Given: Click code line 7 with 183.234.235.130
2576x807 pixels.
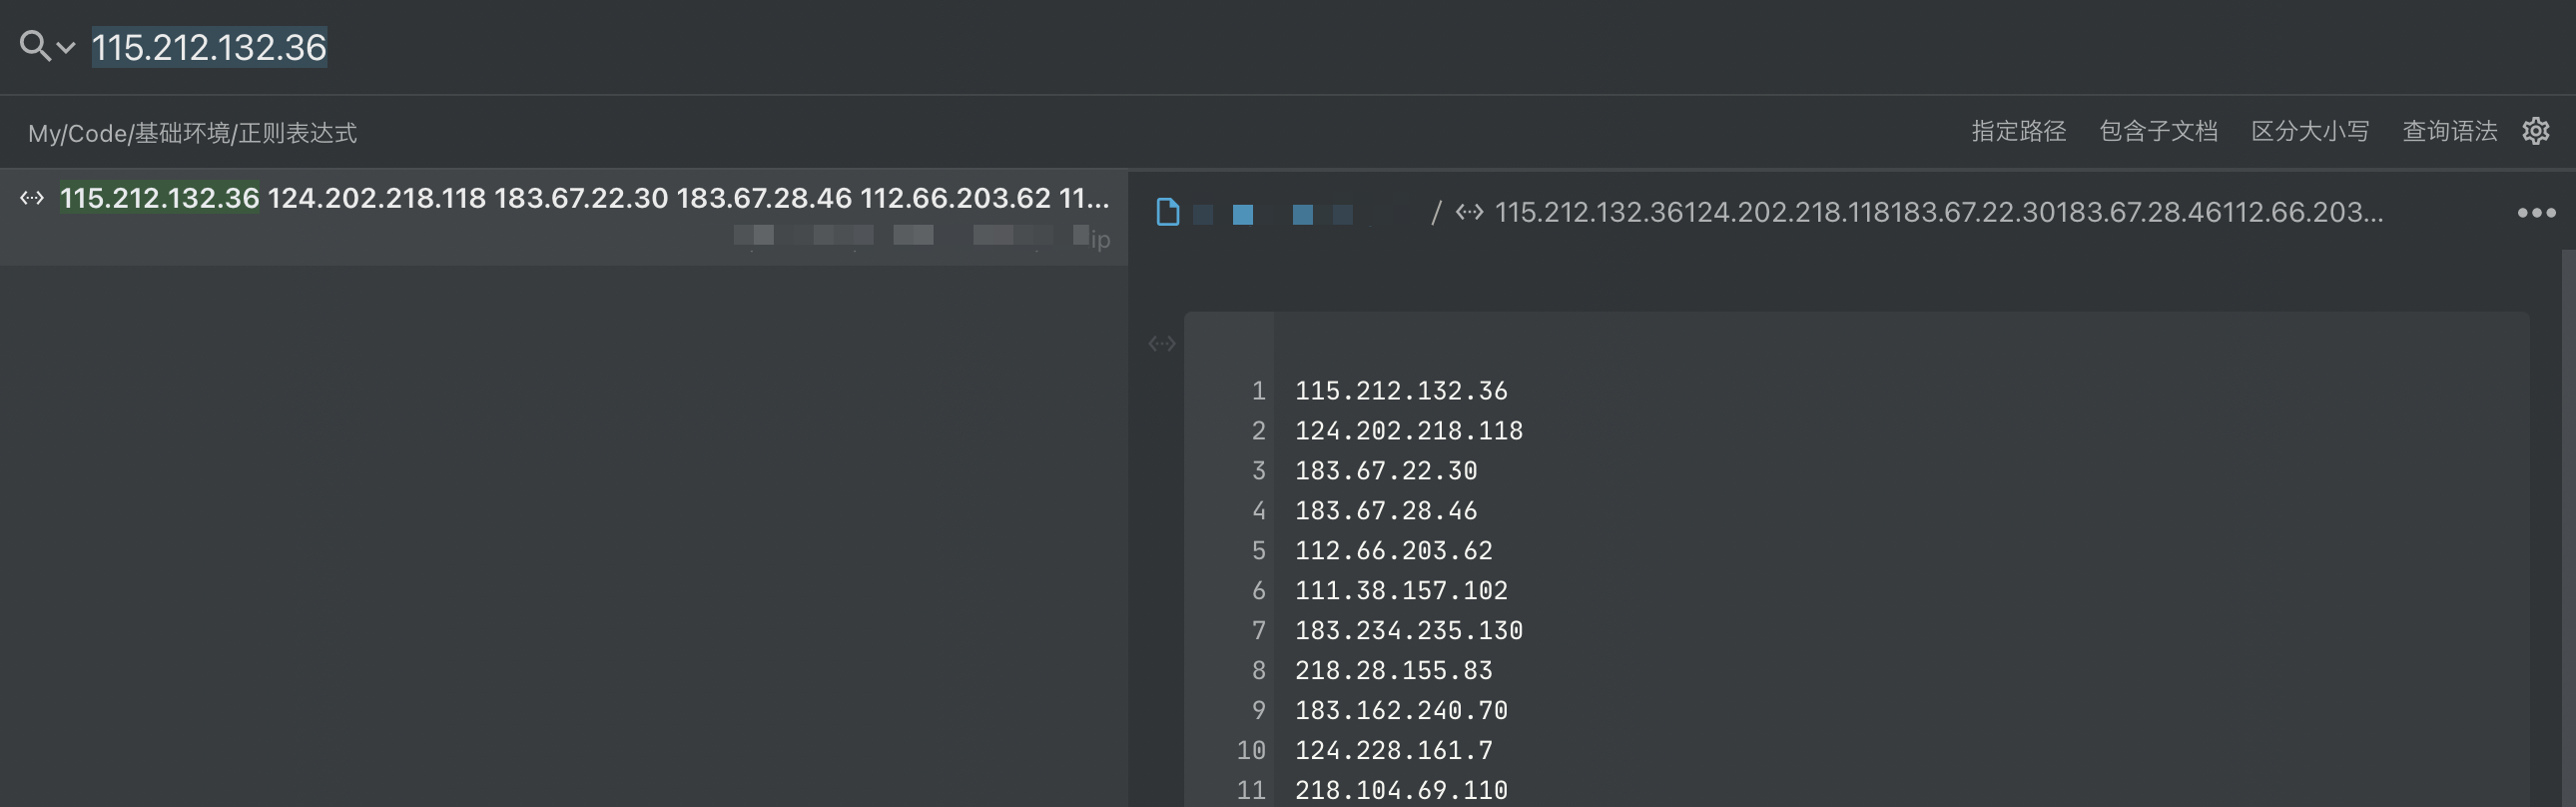Looking at the screenshot, I should click(1409, 630).
